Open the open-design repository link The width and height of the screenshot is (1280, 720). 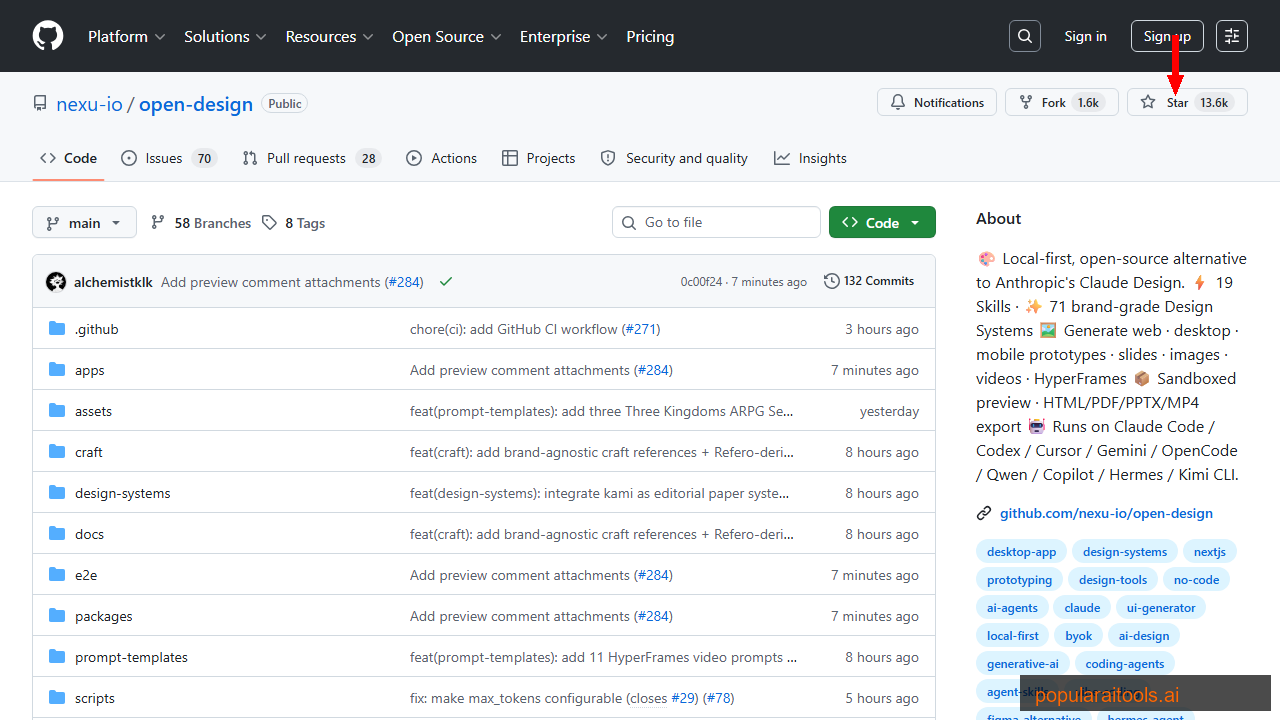(196, 104)
